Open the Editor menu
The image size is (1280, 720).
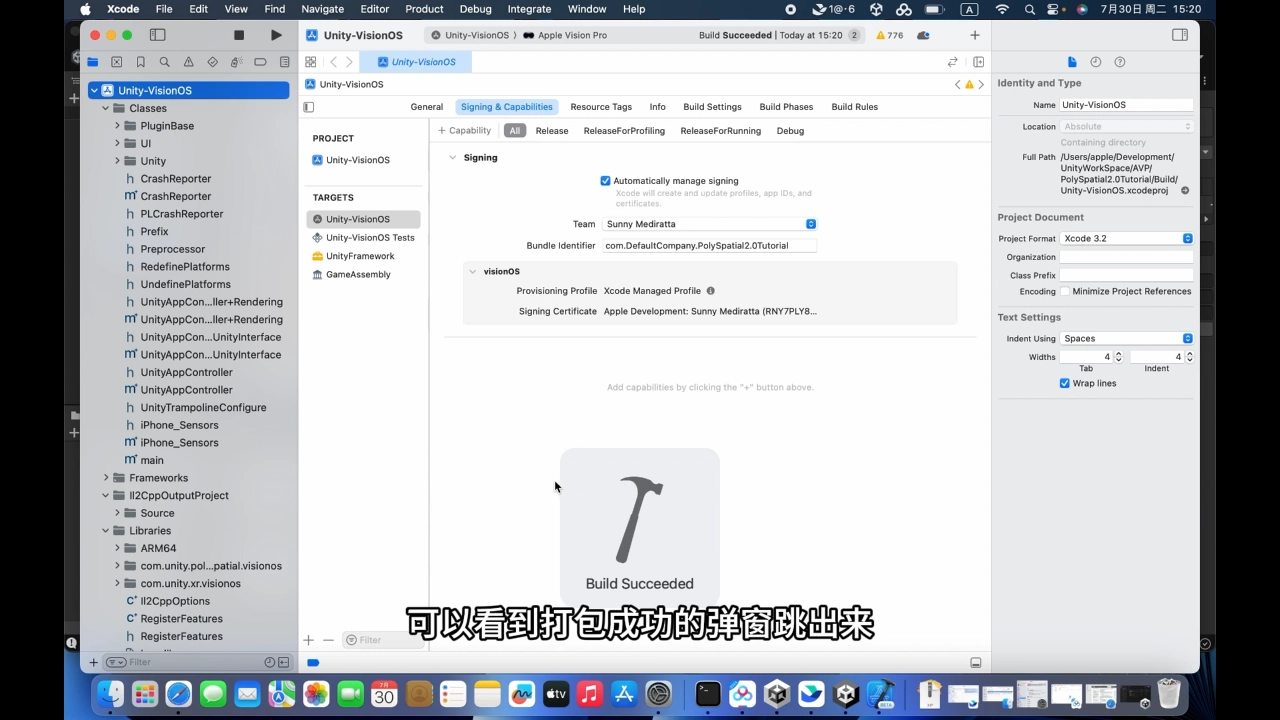374,9
